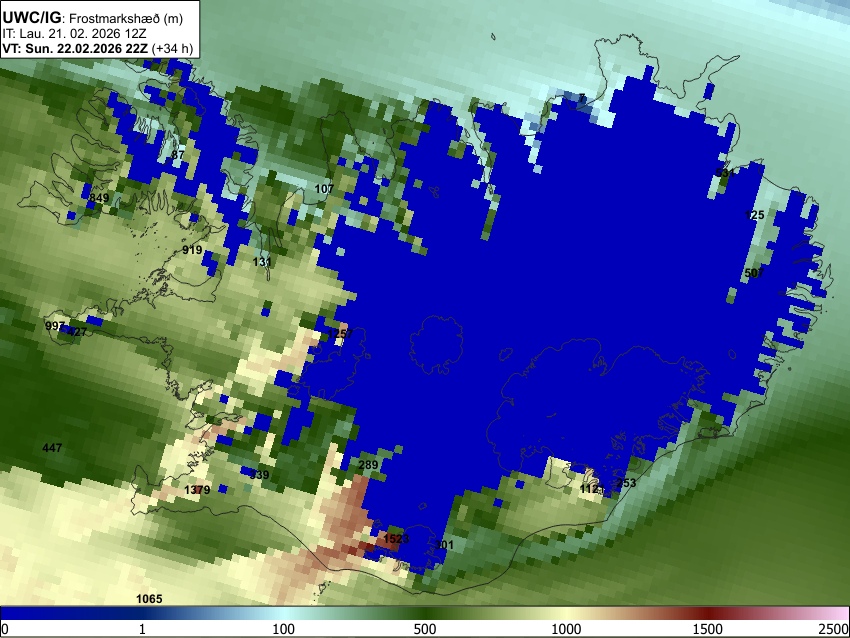Screen dimensions: 850x638
Task: Click the map value label '289'
Action: (x=368, y=465)
